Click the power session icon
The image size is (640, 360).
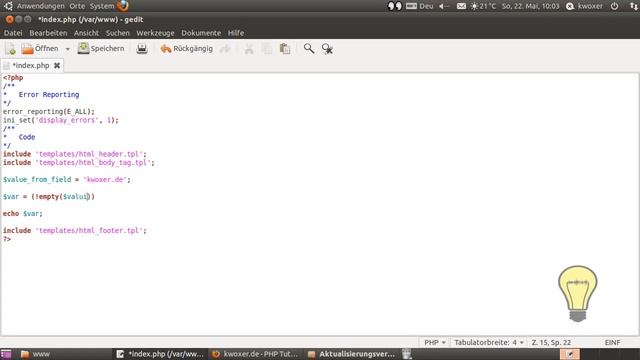coord(614,6)
